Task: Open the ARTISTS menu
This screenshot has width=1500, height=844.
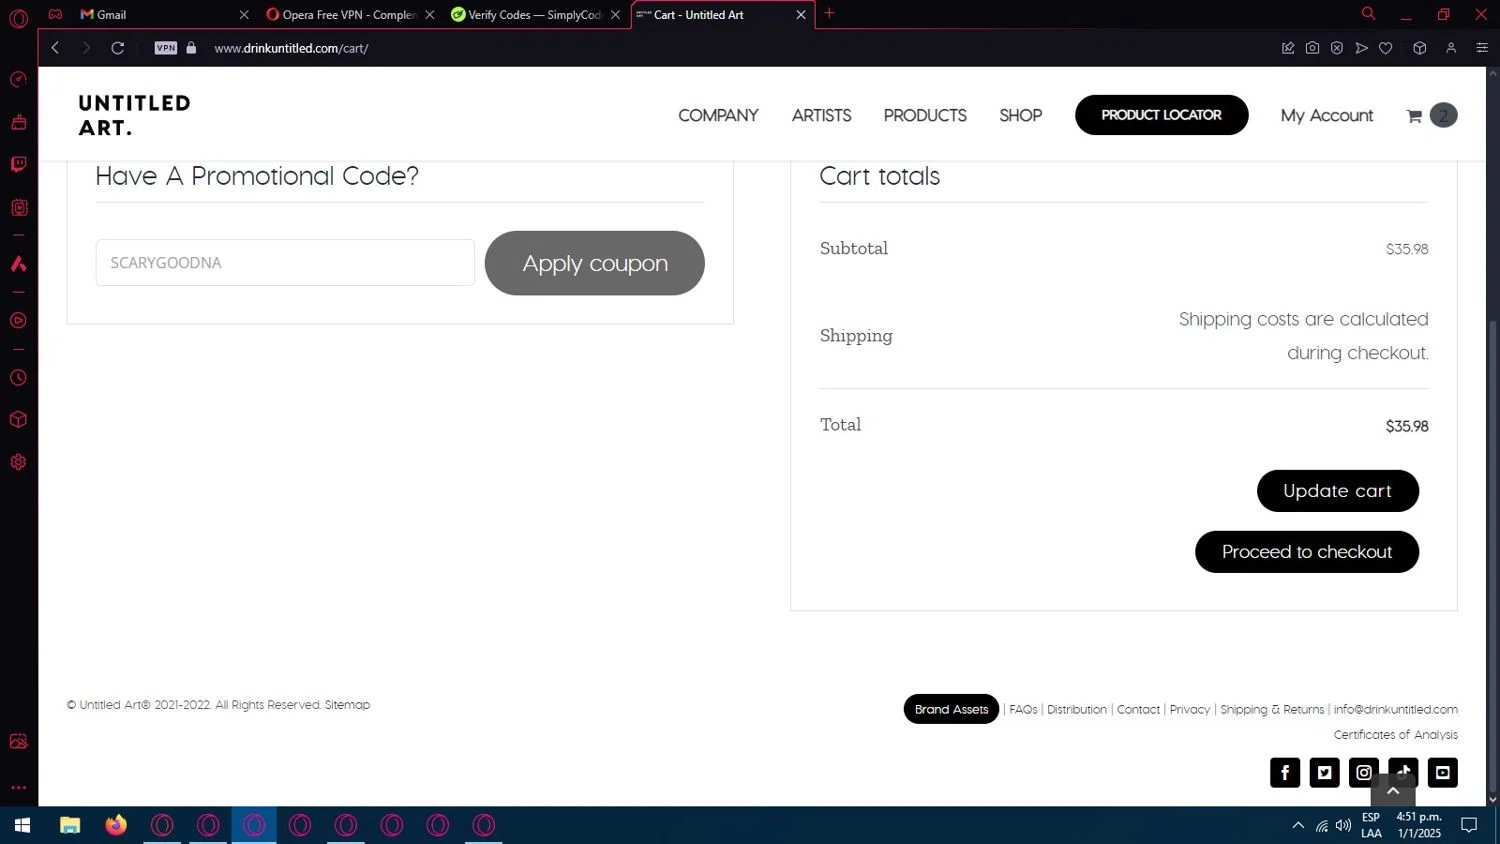Action: tap(821, 115)
